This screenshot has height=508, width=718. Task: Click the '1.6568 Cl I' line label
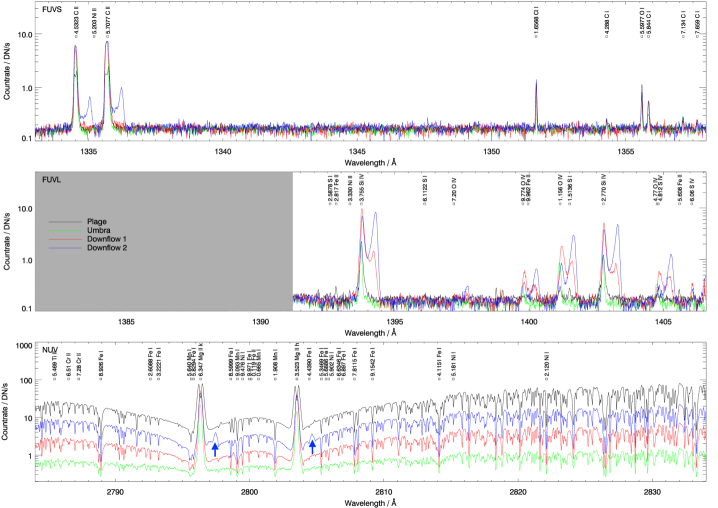click(x=536, y=20)
